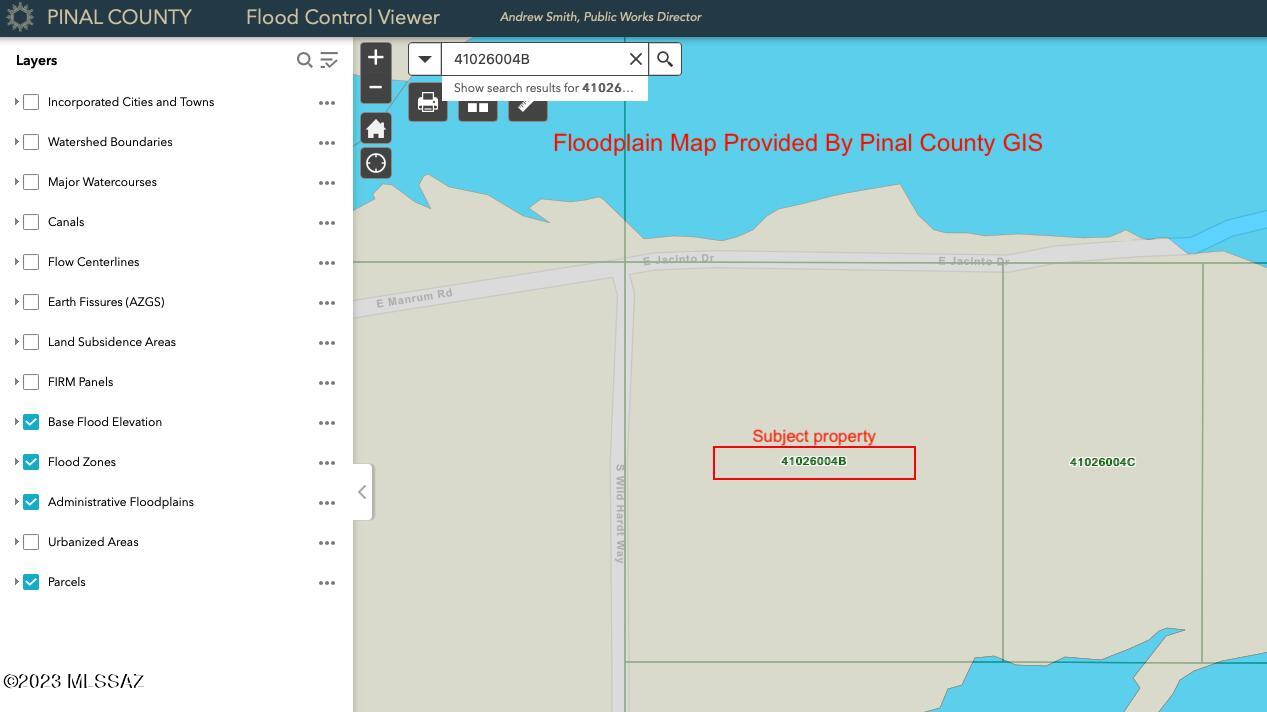This screenshot has height=712, width=1267.
Task: Activate the find my location icon
Action: click(x=376, y=163)
